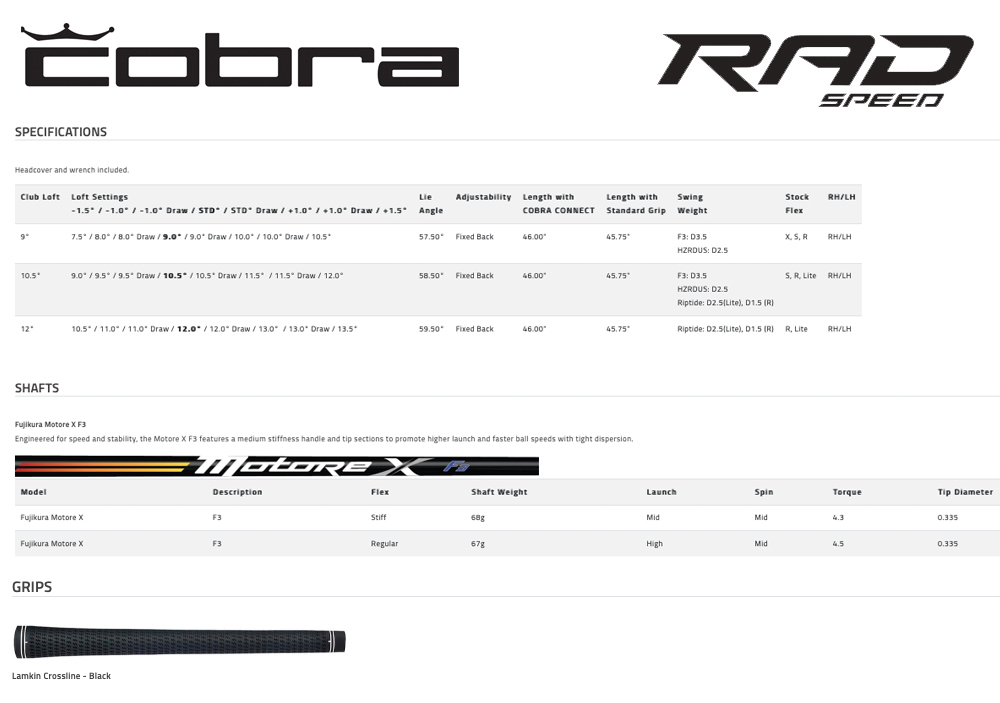Click the Lamkin Crossline grip image
1000x703 pixels.
[179, 641]
